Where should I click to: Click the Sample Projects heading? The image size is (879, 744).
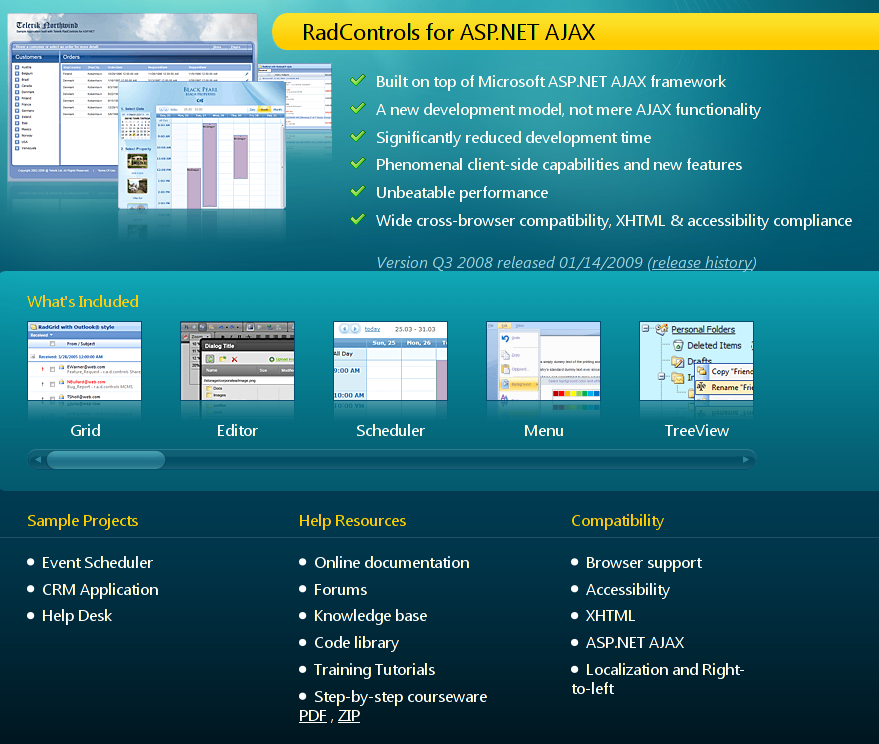tap(82, 521)
